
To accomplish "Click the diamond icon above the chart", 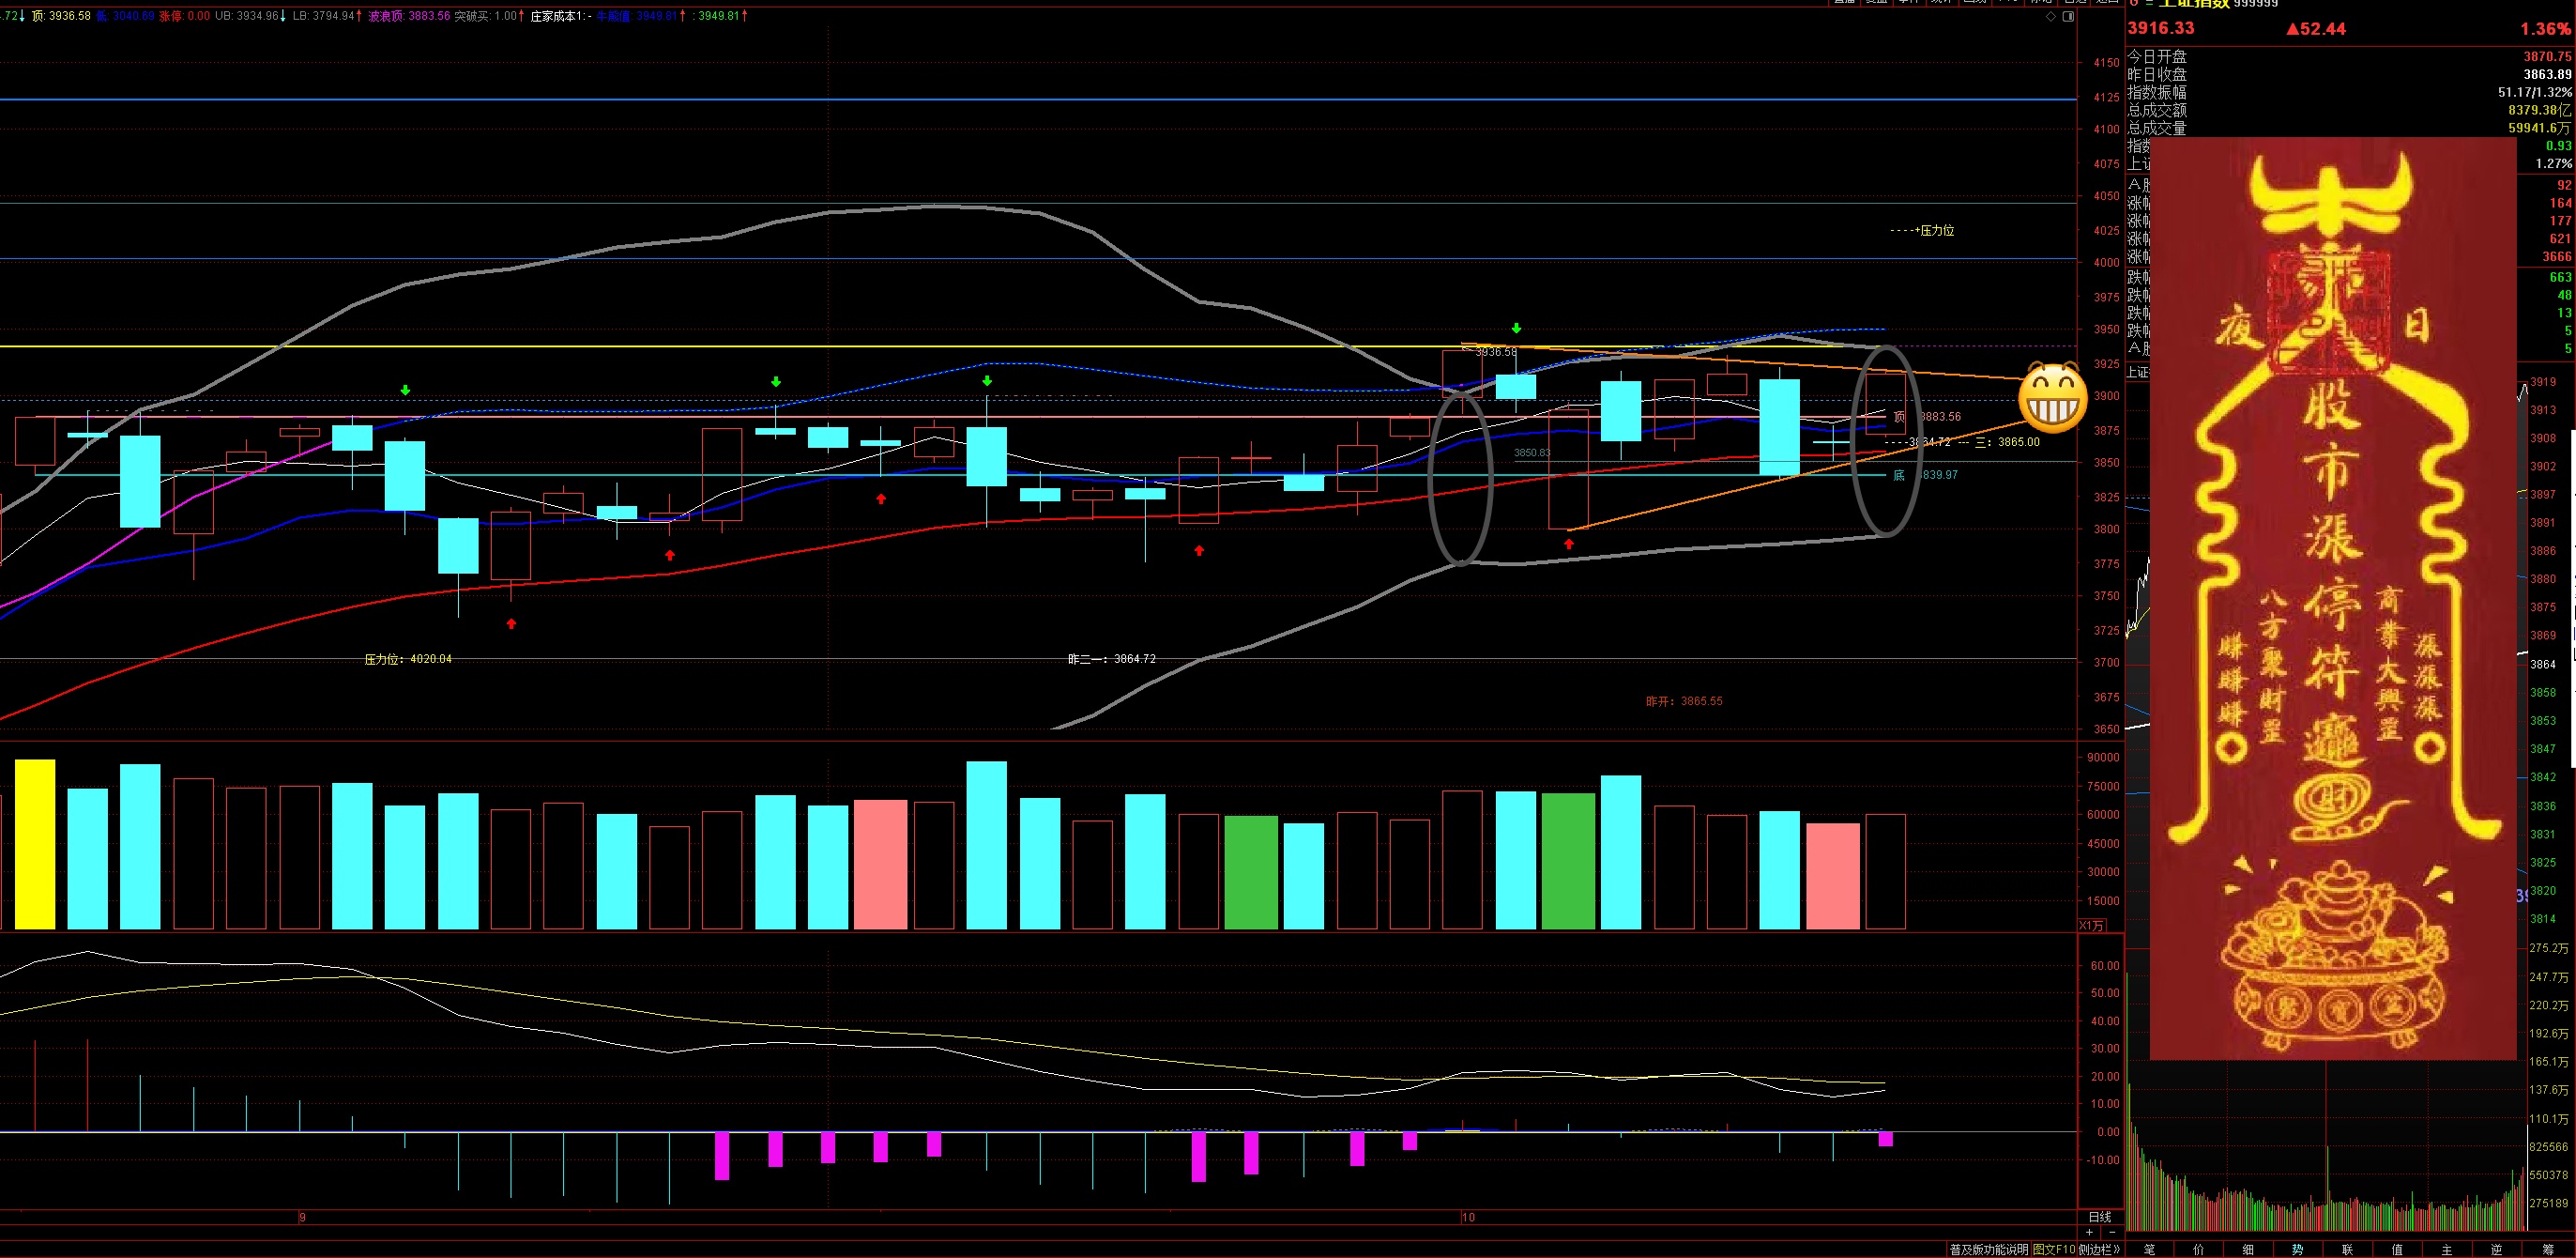I will 2051,17.
